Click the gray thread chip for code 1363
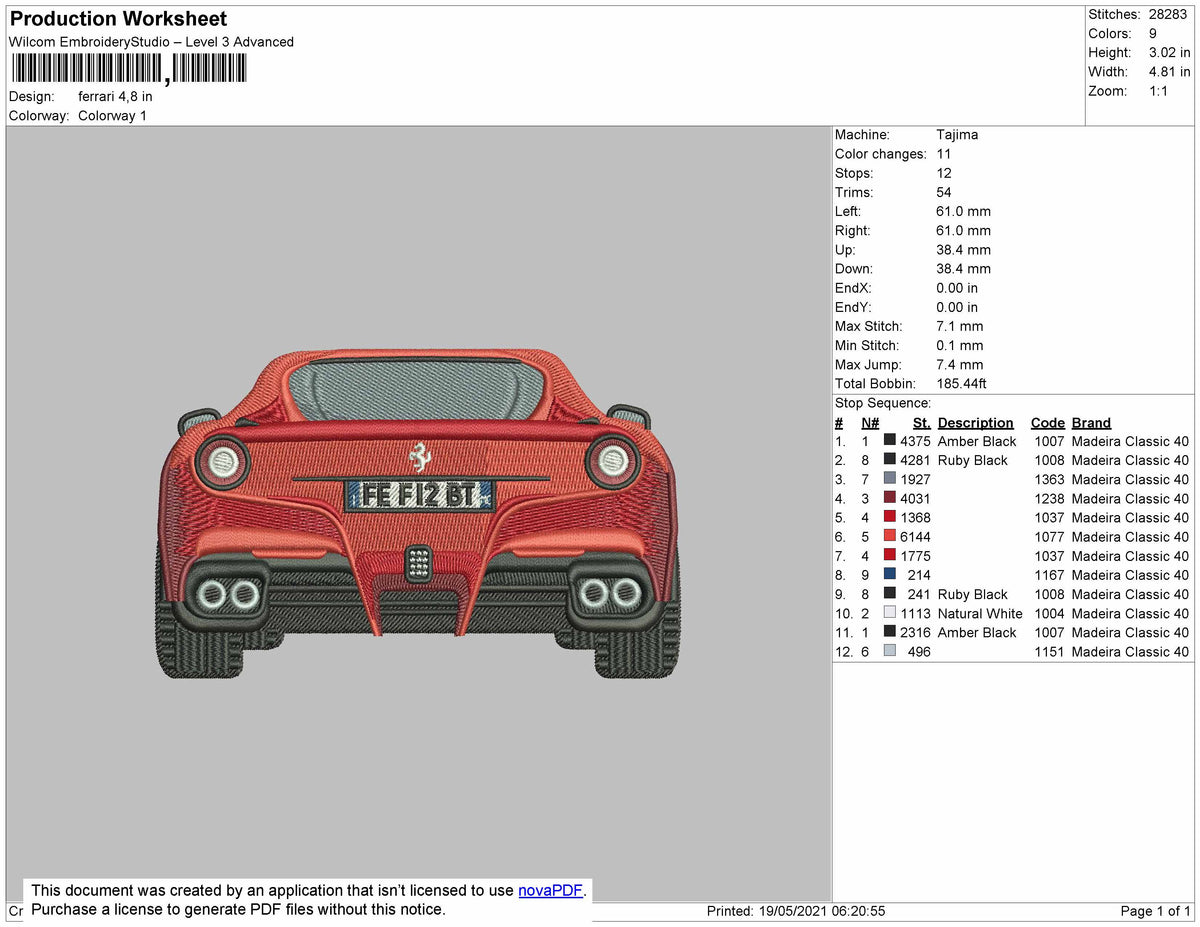The width and height of the screenshot is (1200, 927). [888, 479]
